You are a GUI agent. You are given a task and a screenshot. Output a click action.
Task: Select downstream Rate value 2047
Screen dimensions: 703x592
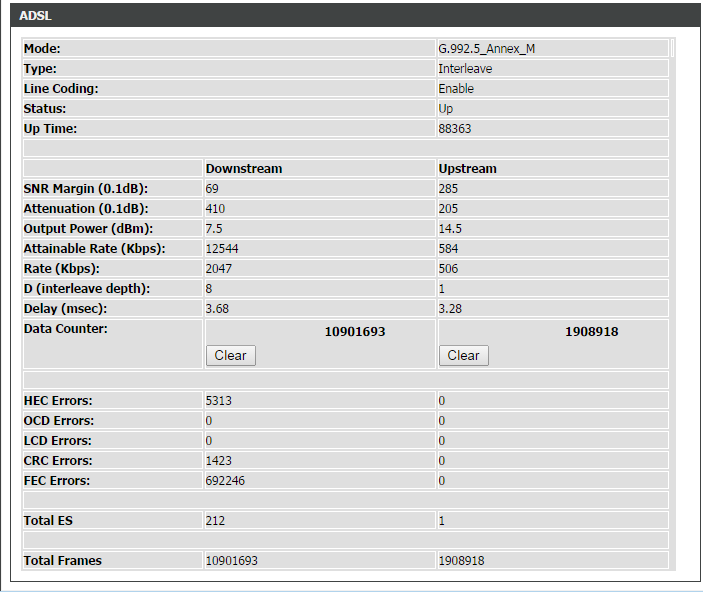(218, 269)
